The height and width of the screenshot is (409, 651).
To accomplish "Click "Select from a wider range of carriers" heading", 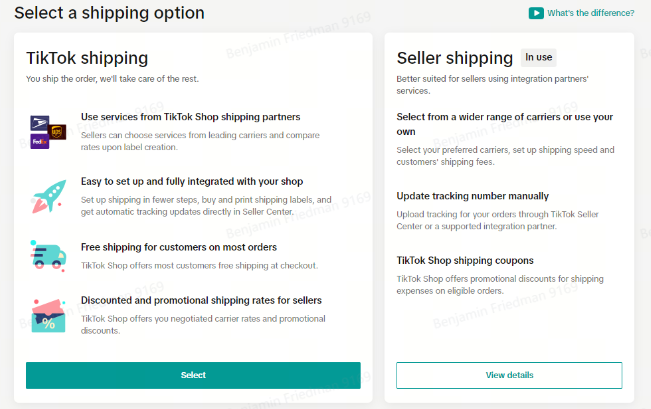I will point(504,124).
